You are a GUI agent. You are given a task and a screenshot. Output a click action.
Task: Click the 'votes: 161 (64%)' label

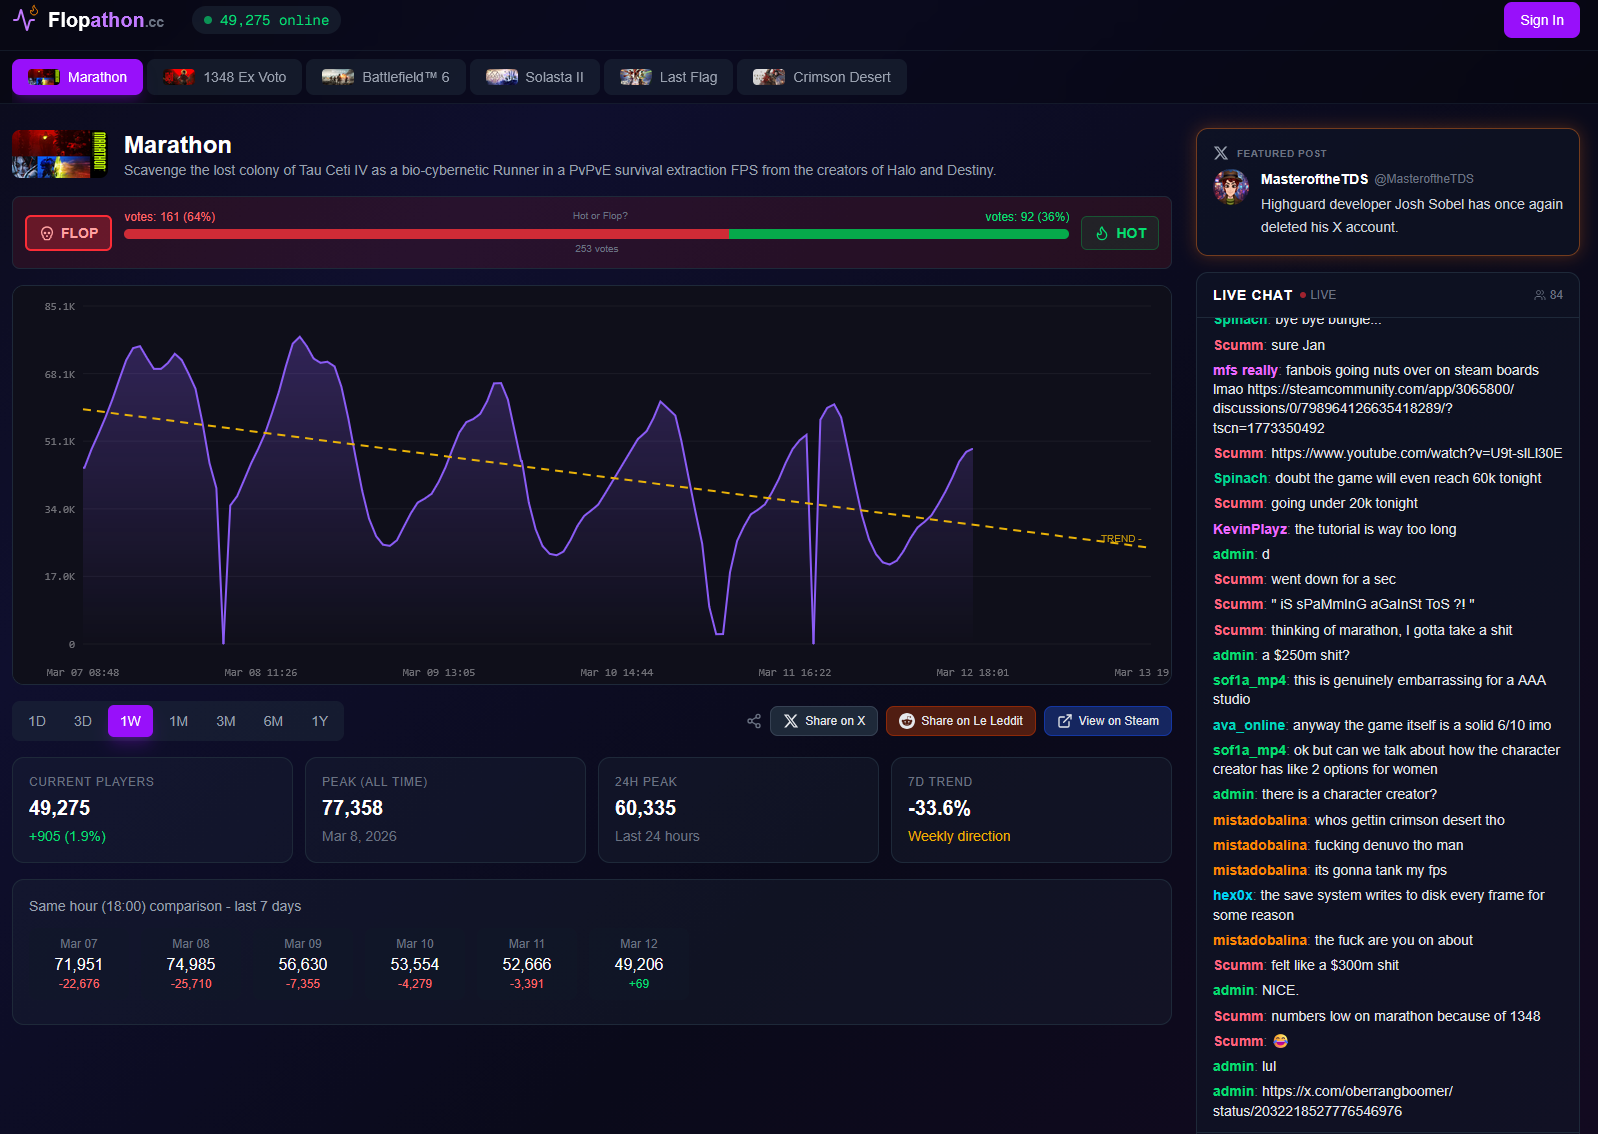pyautogui.click(x=170, y=217)
